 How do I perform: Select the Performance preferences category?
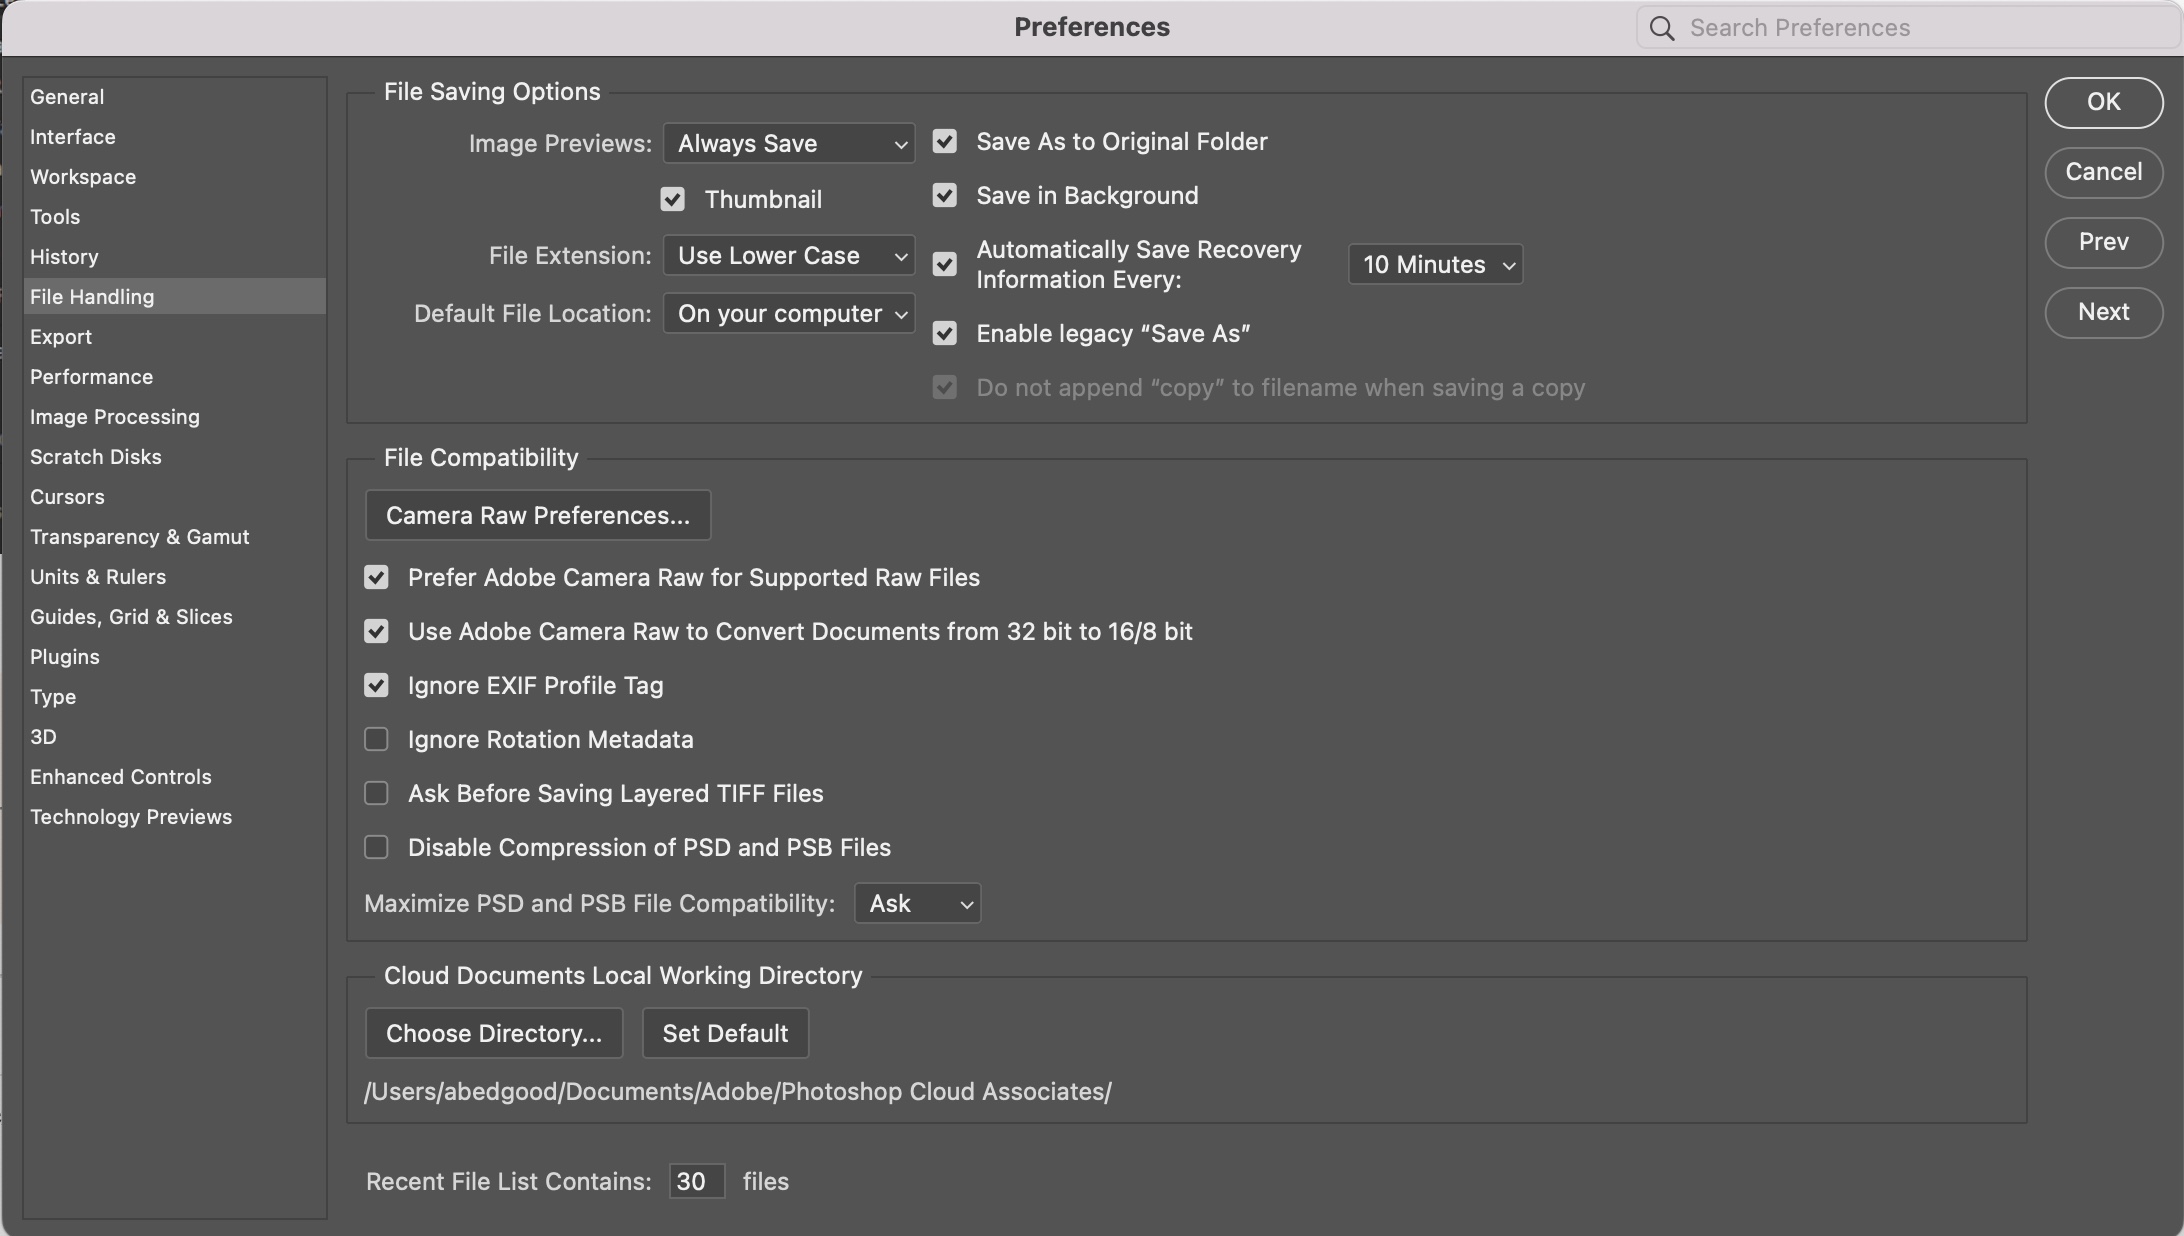(91, 376)
